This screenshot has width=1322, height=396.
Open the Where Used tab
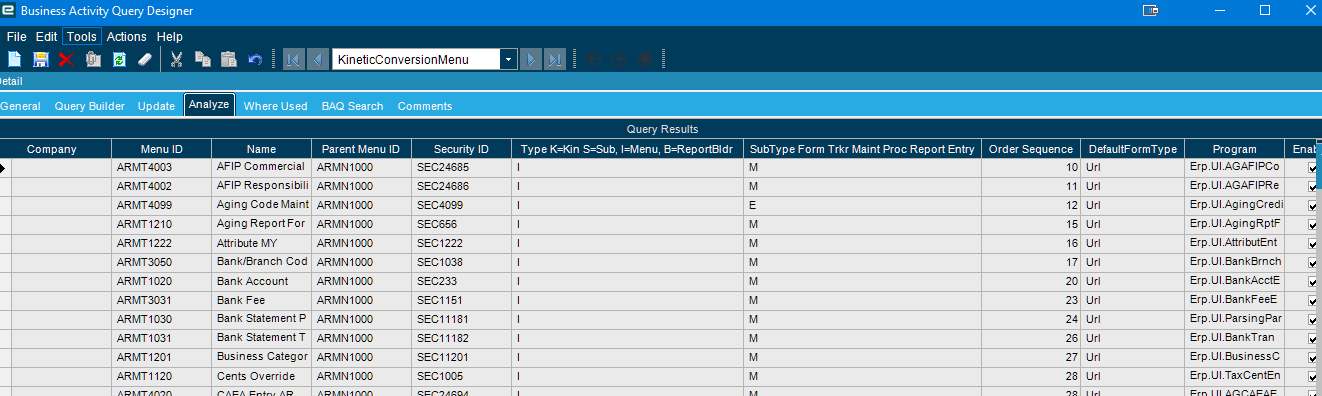(276, 106)
